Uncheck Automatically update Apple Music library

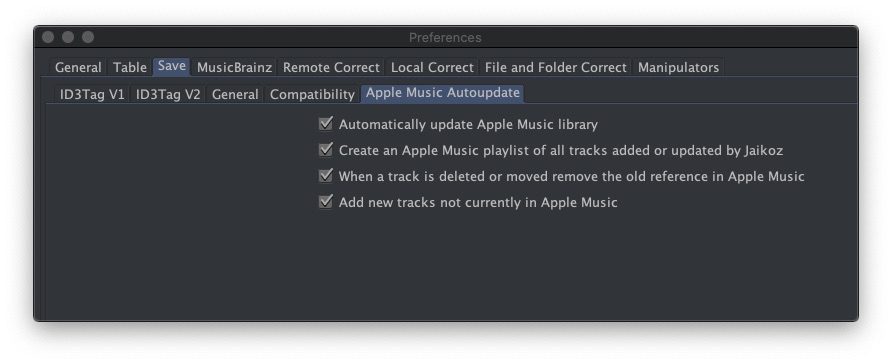[326, 123]
